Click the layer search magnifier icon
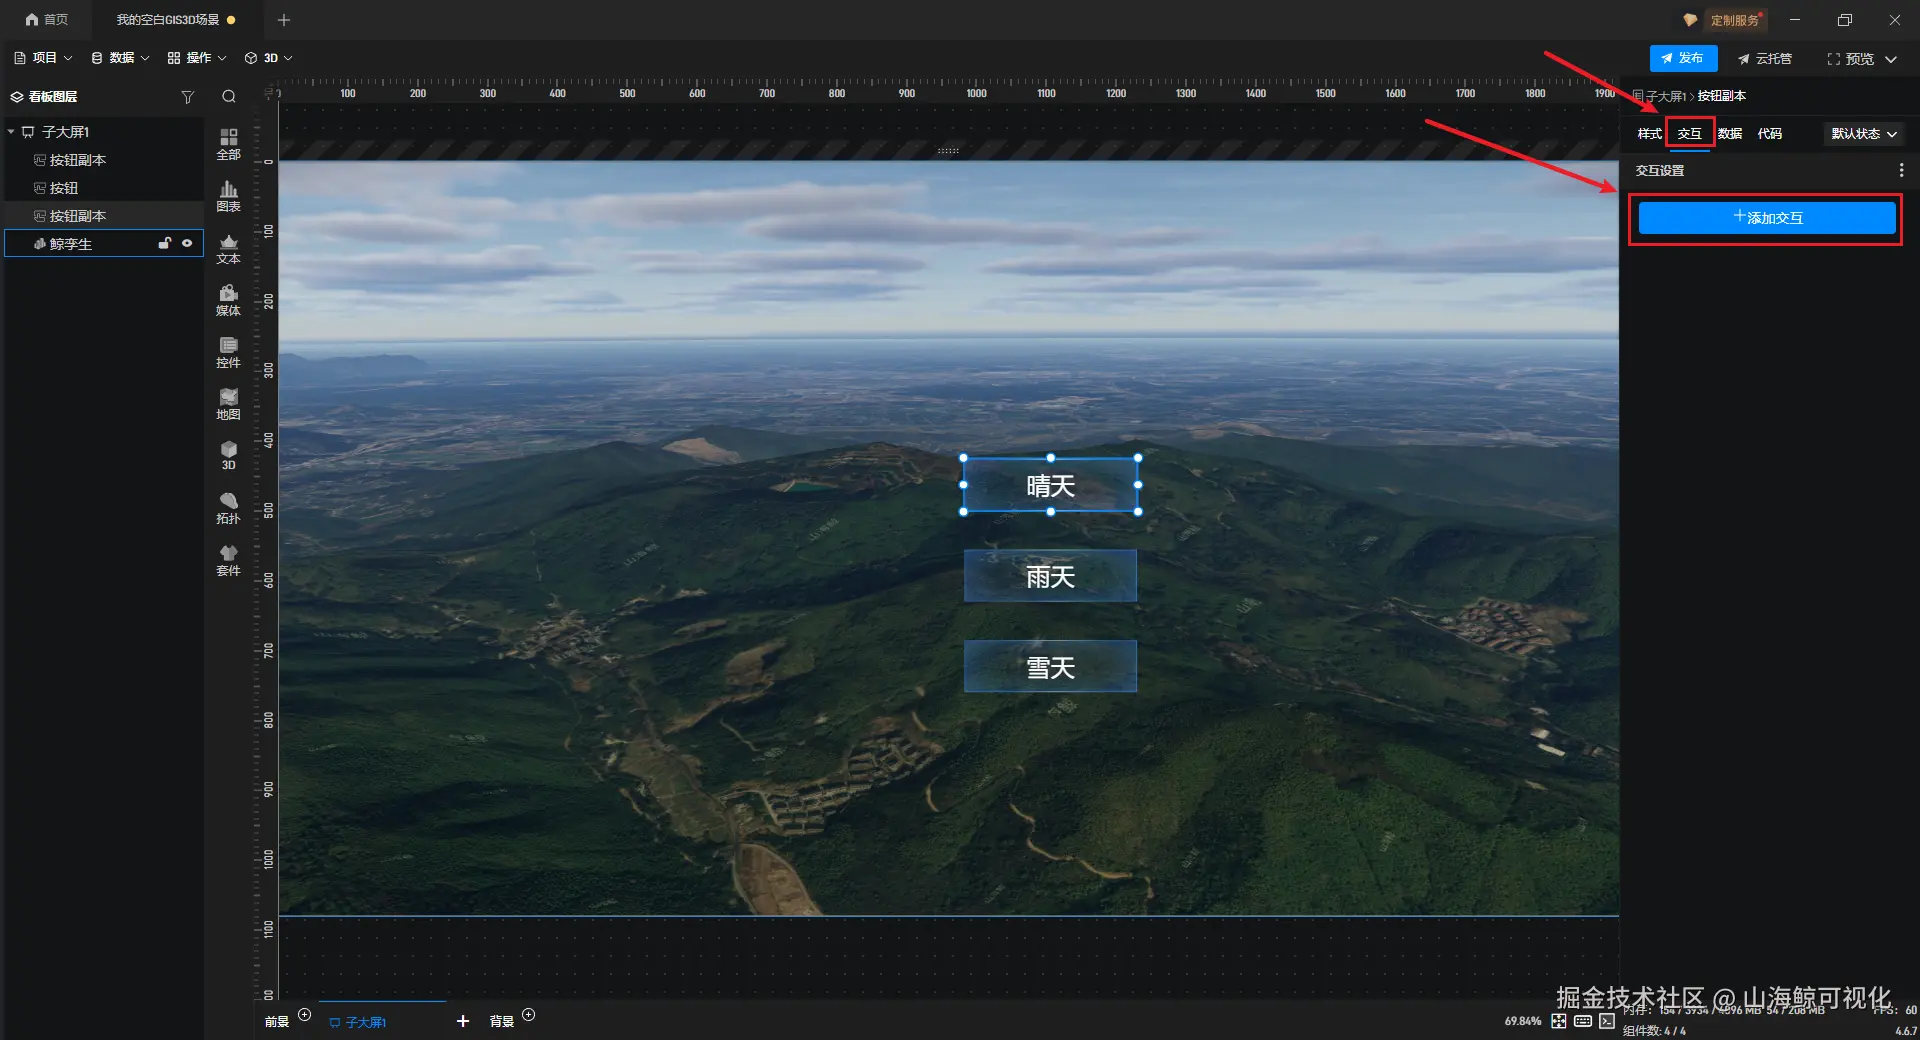 point(229,97)
